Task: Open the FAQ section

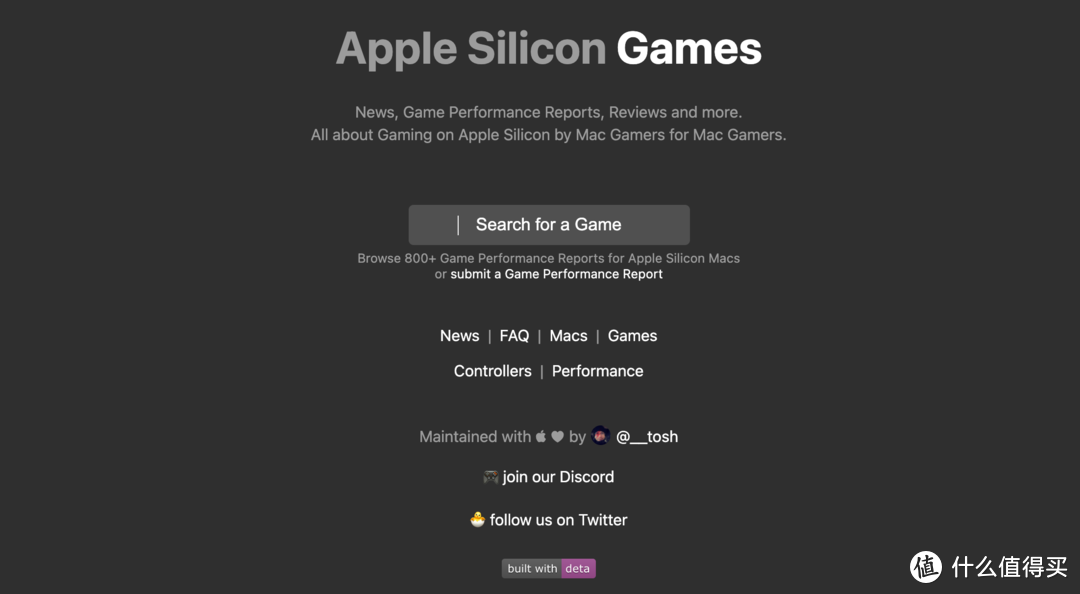Action: coord(514,335)
